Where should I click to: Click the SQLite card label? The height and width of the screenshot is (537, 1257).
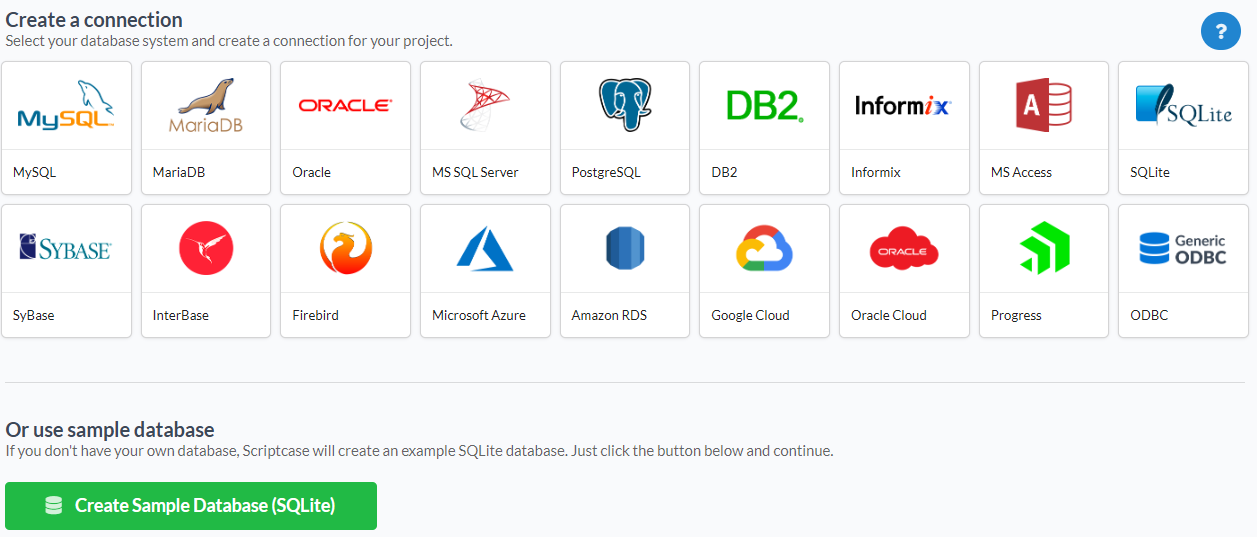(x=1150, y=173)
